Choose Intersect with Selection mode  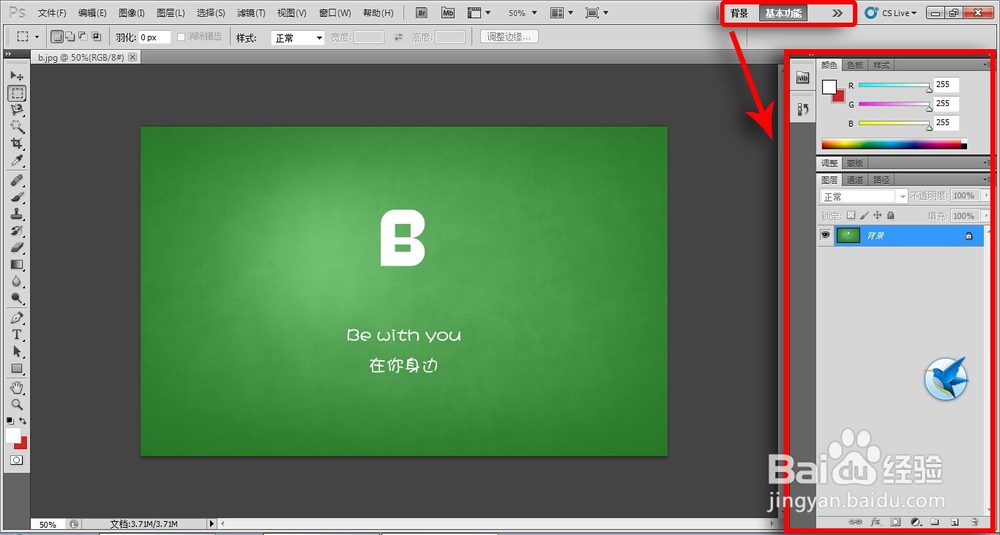(96, 37)
